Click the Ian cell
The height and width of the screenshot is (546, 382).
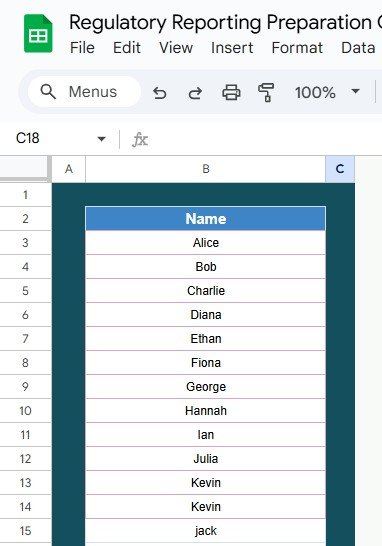click(205, 435)
